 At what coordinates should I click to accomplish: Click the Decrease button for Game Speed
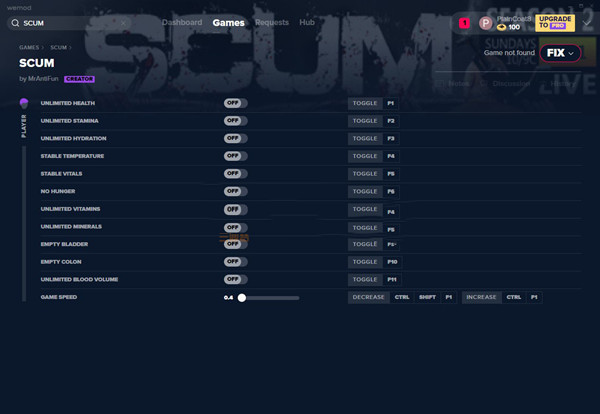tap(368, 297)
